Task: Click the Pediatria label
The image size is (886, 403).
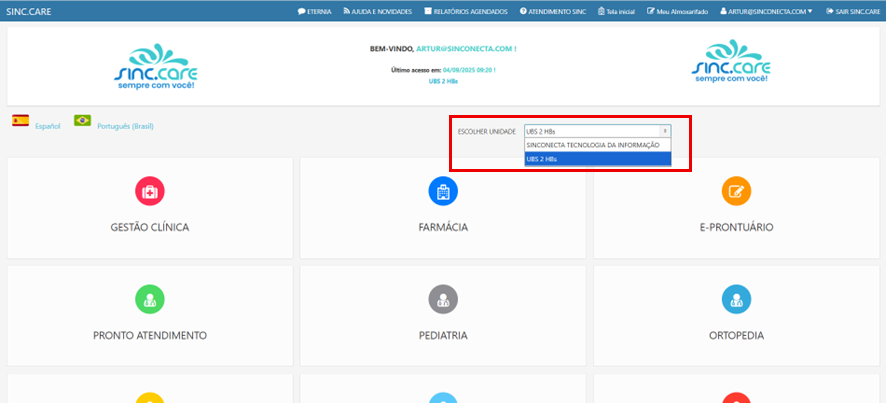Action: tap(443, 335)
